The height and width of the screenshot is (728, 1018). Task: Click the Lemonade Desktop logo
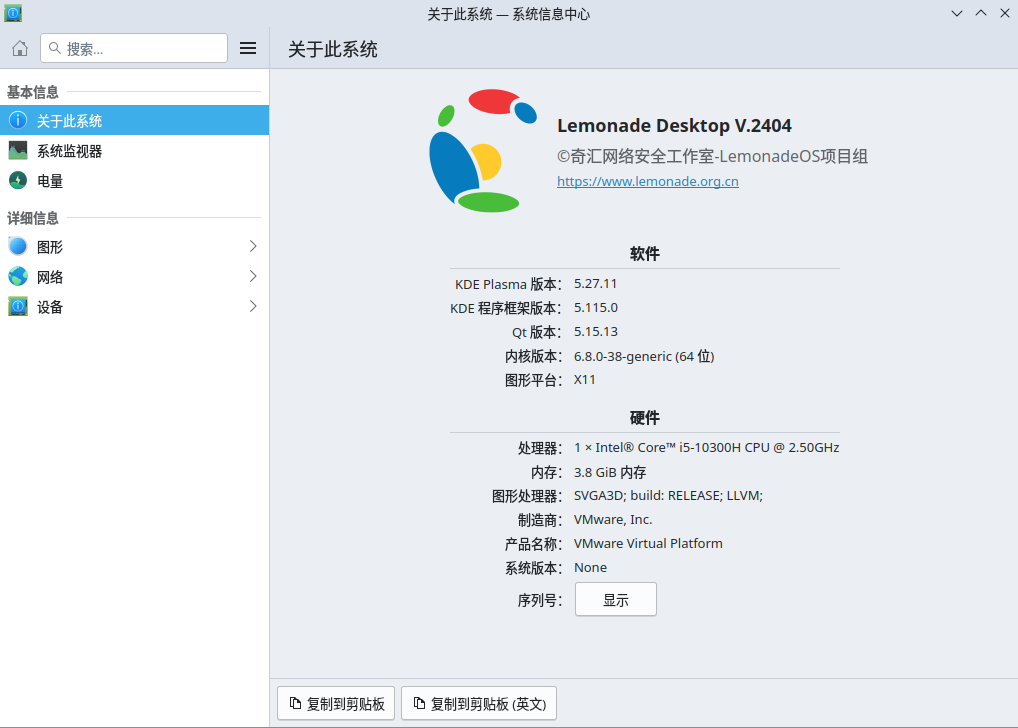click(483, 151)
